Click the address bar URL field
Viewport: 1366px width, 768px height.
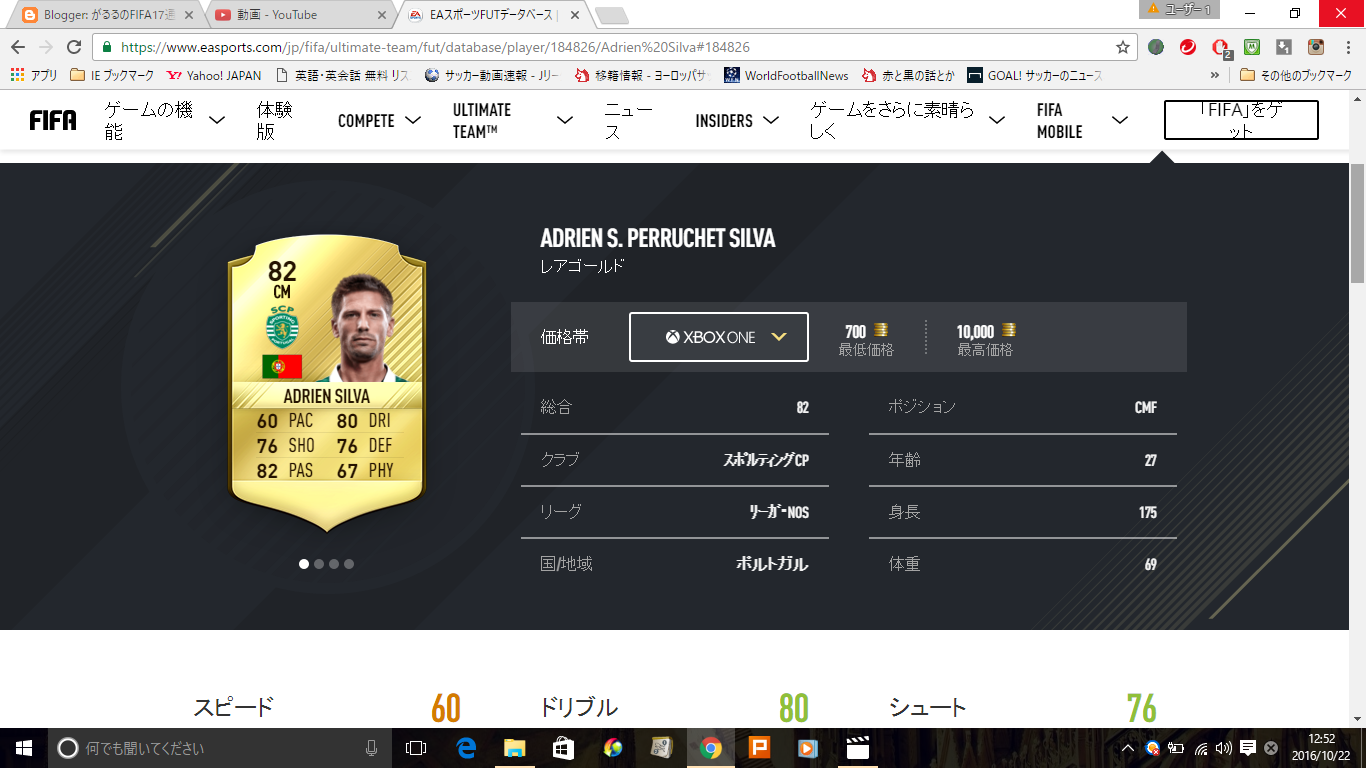(610, 47)
